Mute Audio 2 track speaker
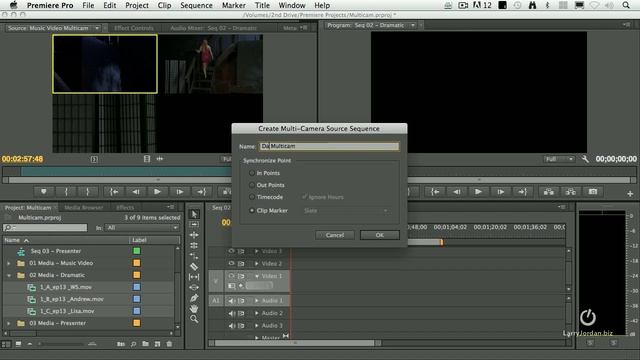640x360 pixels. pyautogui.click(x=231, y=313)
